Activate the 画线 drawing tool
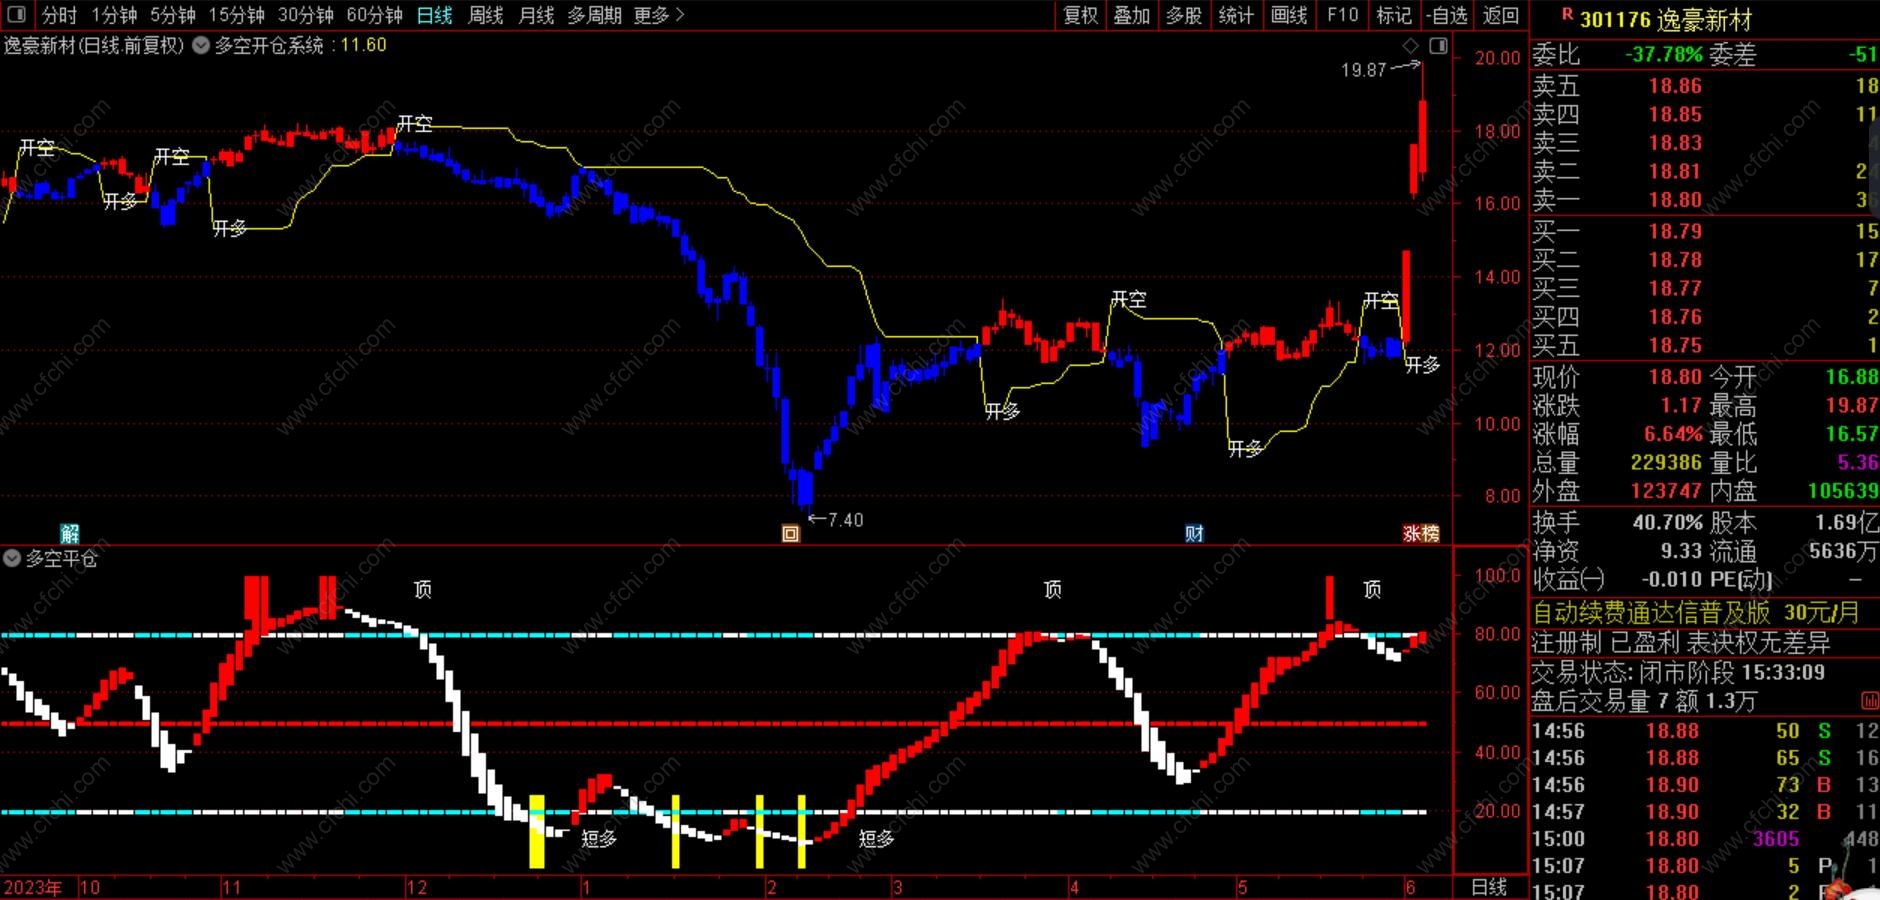The width and height of the screenshot is (1880, 900). pyautogui.click(x=1289, y=15)
